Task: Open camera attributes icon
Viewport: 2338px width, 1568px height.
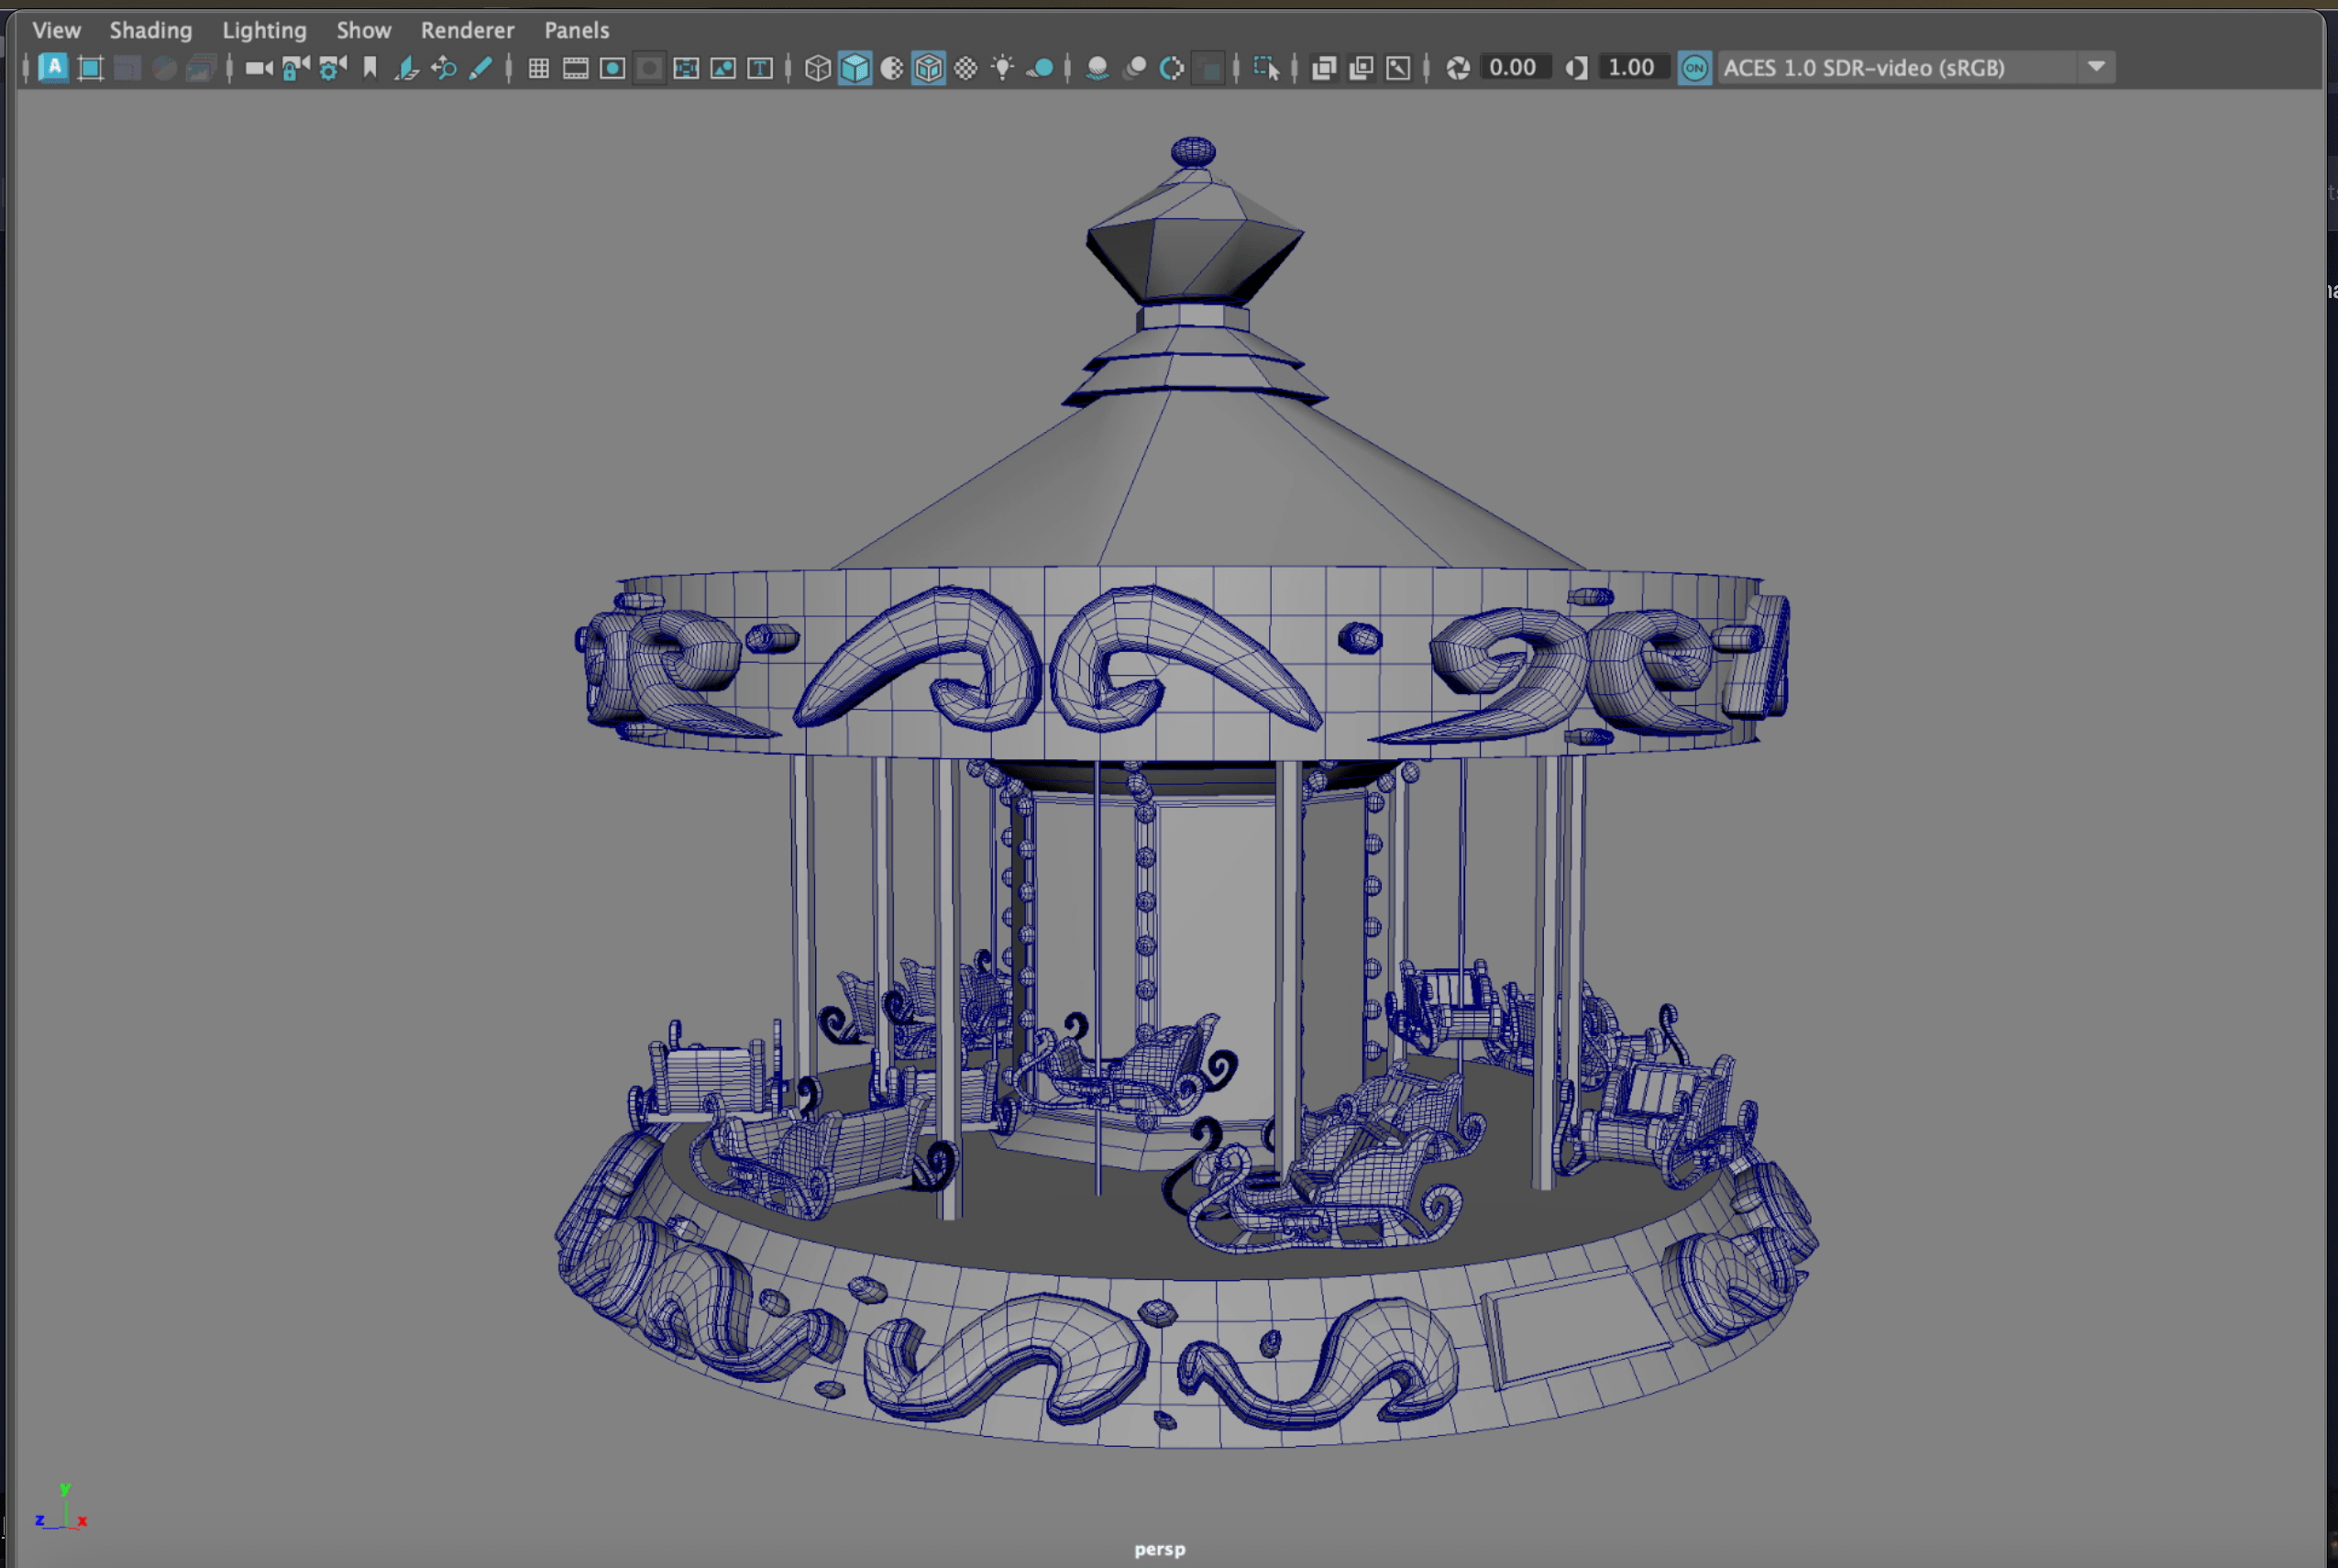Action: point(332,68)
